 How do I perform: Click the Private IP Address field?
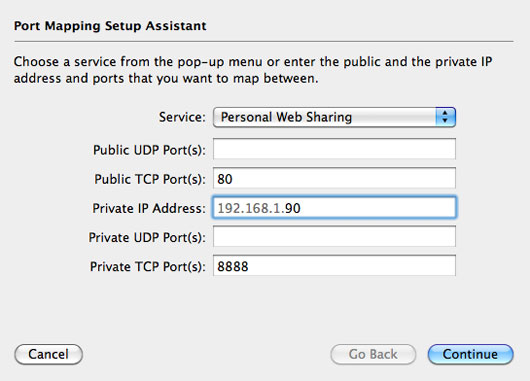pyautogui.click(x=334, y=207)
